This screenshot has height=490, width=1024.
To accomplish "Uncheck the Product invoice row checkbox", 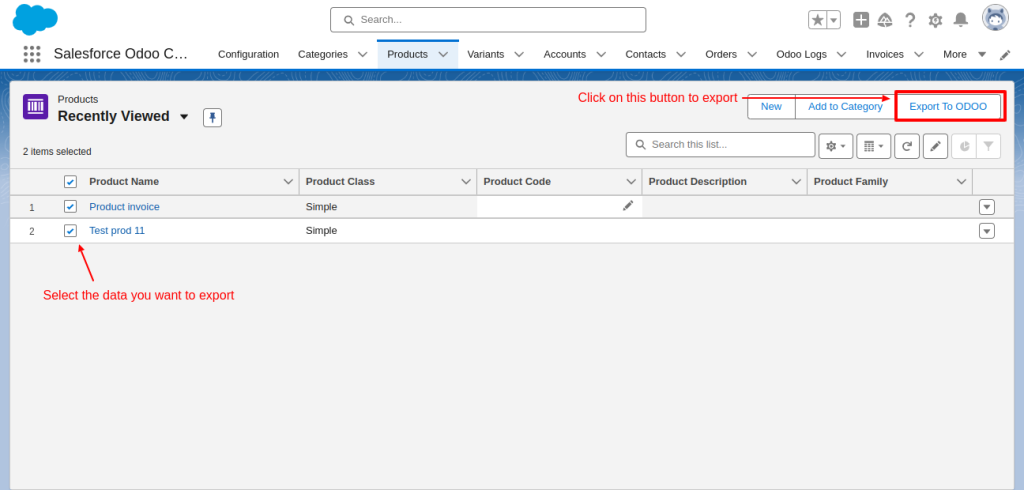I will click(71, 206).
